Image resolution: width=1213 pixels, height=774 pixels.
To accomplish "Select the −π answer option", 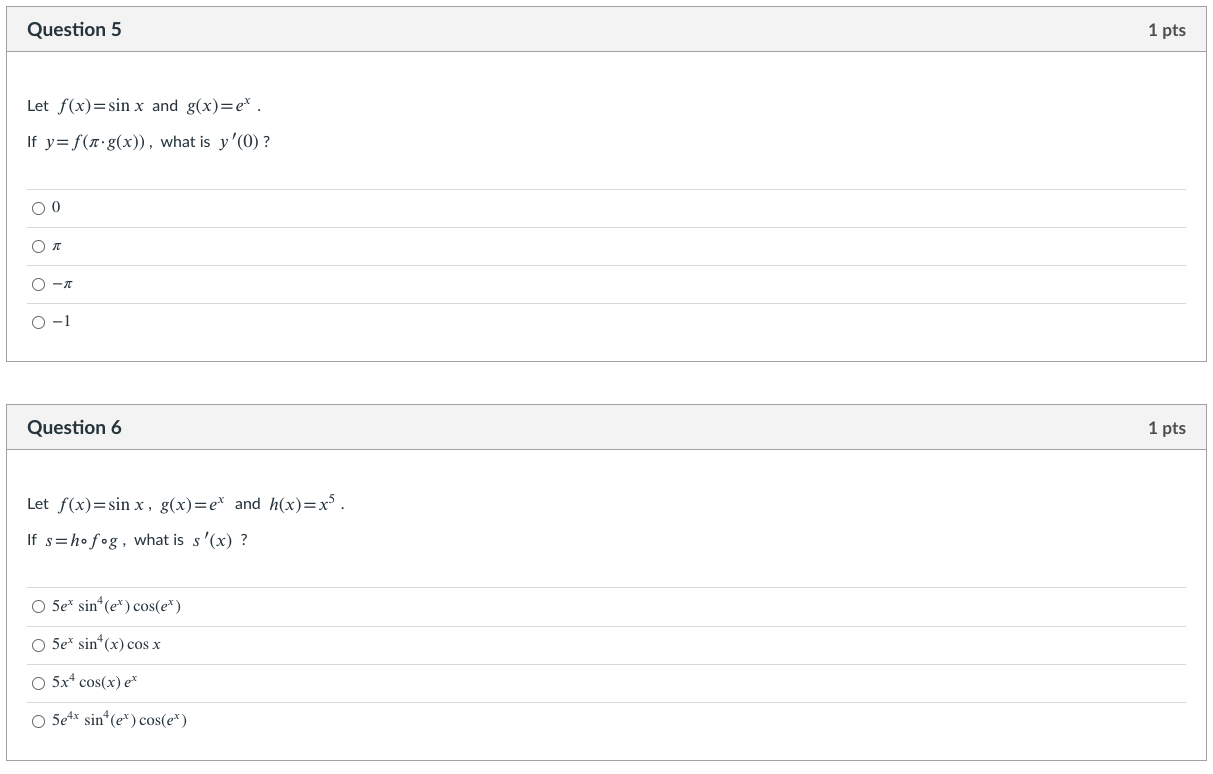I will 38,284.
